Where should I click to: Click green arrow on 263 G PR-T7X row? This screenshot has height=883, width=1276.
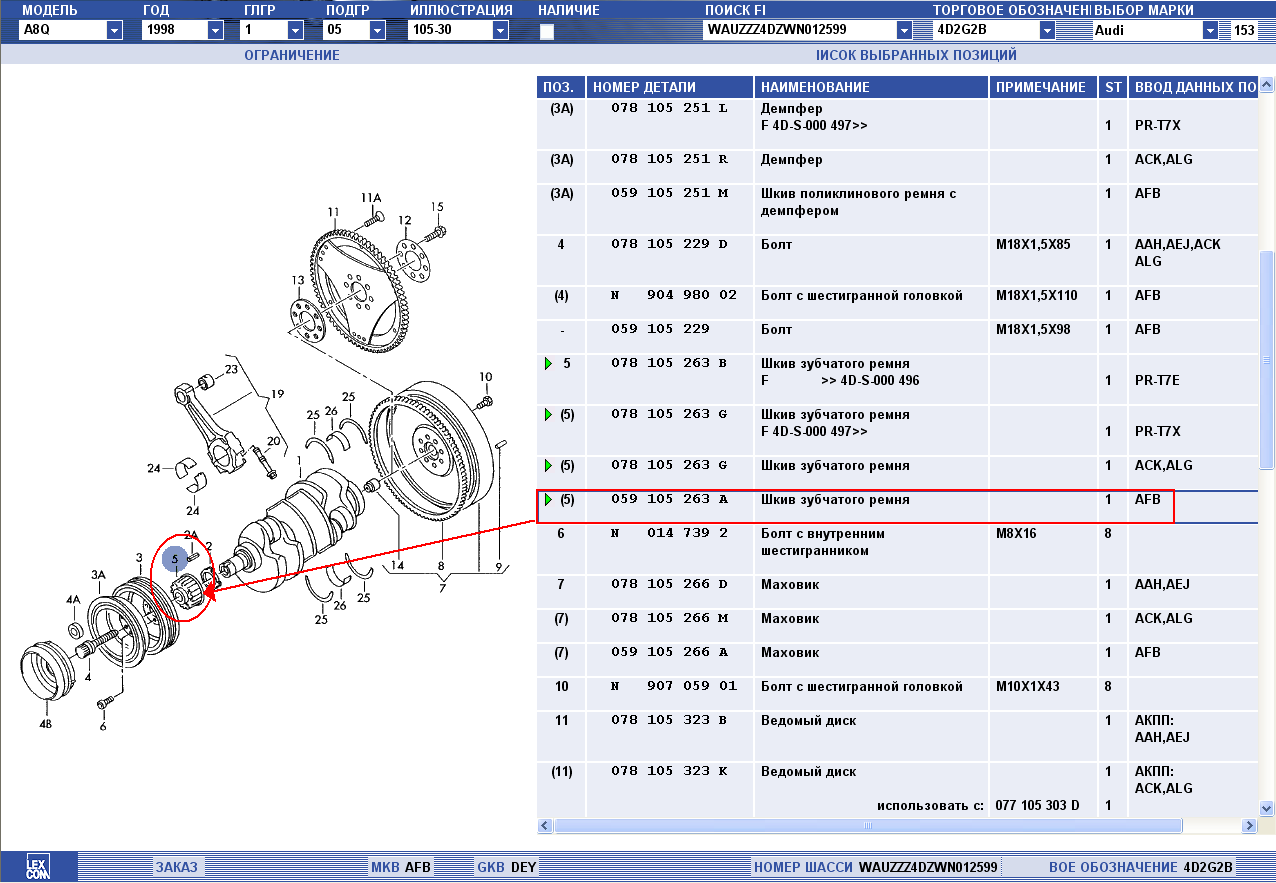pos(548,414)
